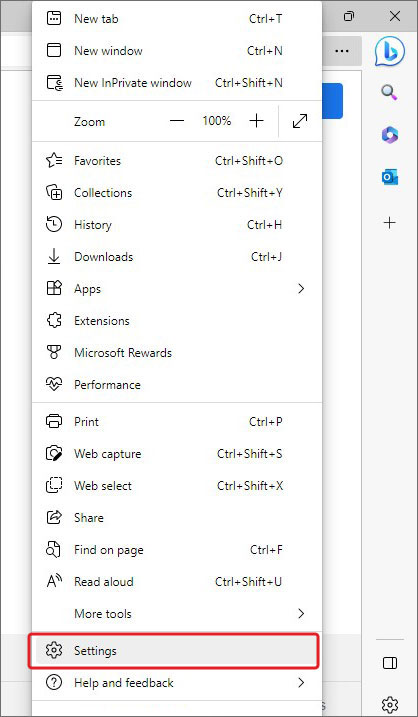Click the New tab icon
Image resolution: width=418 pixels, height=717 pixels.
pyautogui.click(x=54, y=19)
